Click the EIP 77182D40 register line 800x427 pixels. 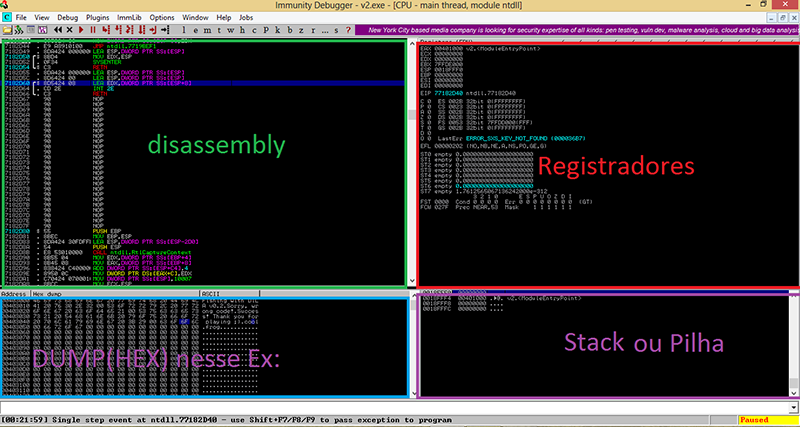point(468,94)
